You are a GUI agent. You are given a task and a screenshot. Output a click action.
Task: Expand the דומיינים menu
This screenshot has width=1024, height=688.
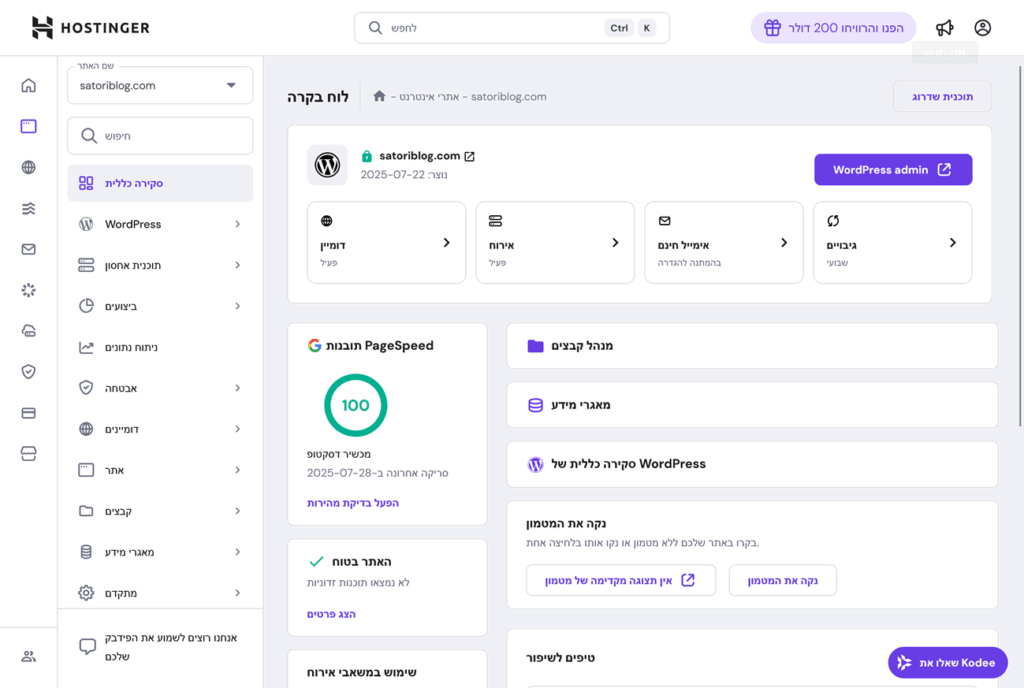[x=160, y=429]
